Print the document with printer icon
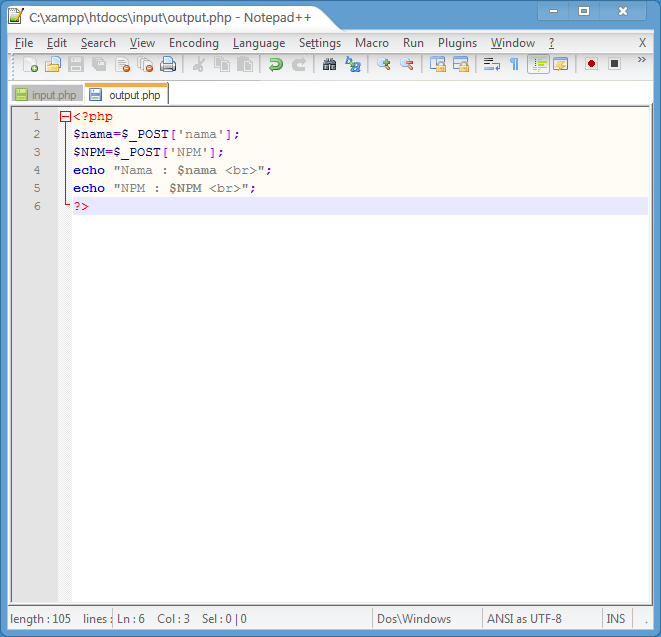This screenshot has height=637, width=661. [168, 65]
